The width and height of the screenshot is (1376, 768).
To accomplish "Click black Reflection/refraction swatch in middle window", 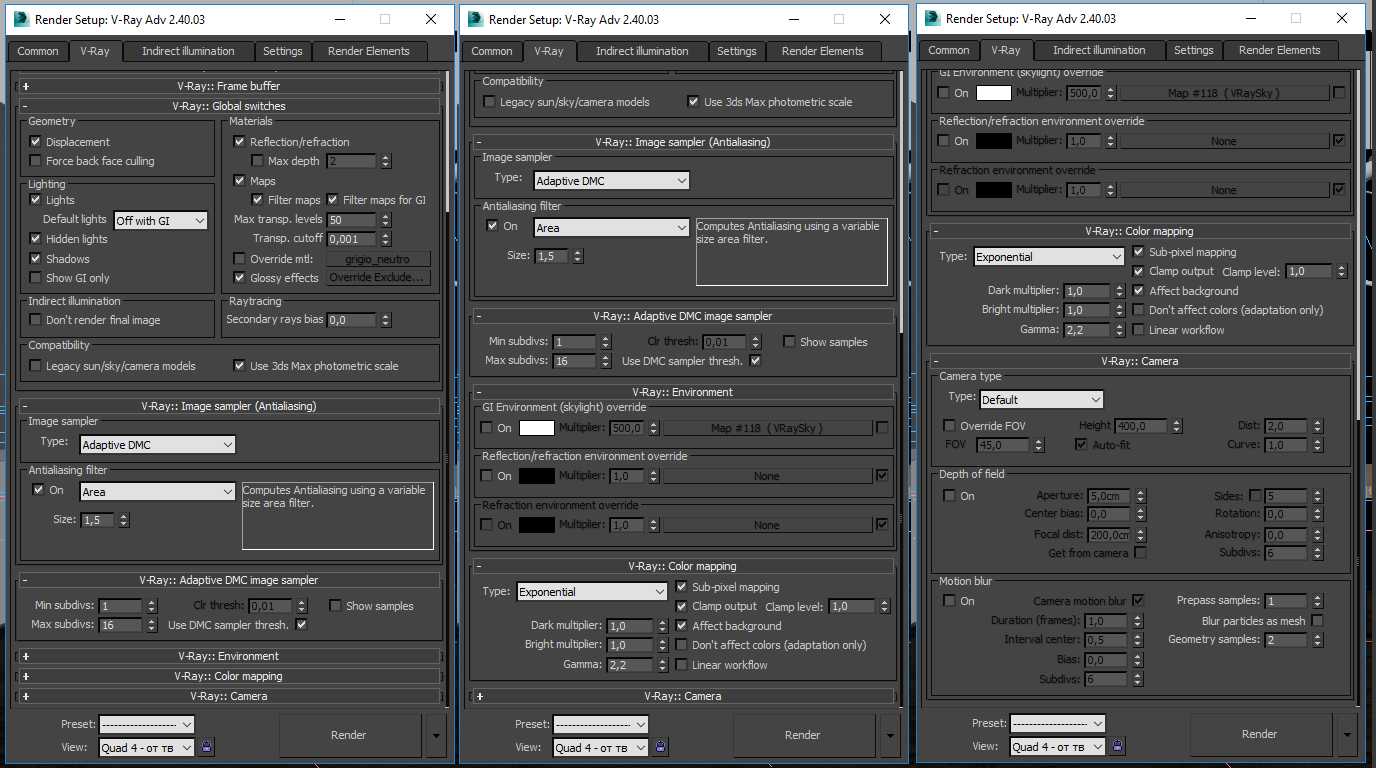I will pyautogui.click(x=537, y=476).
